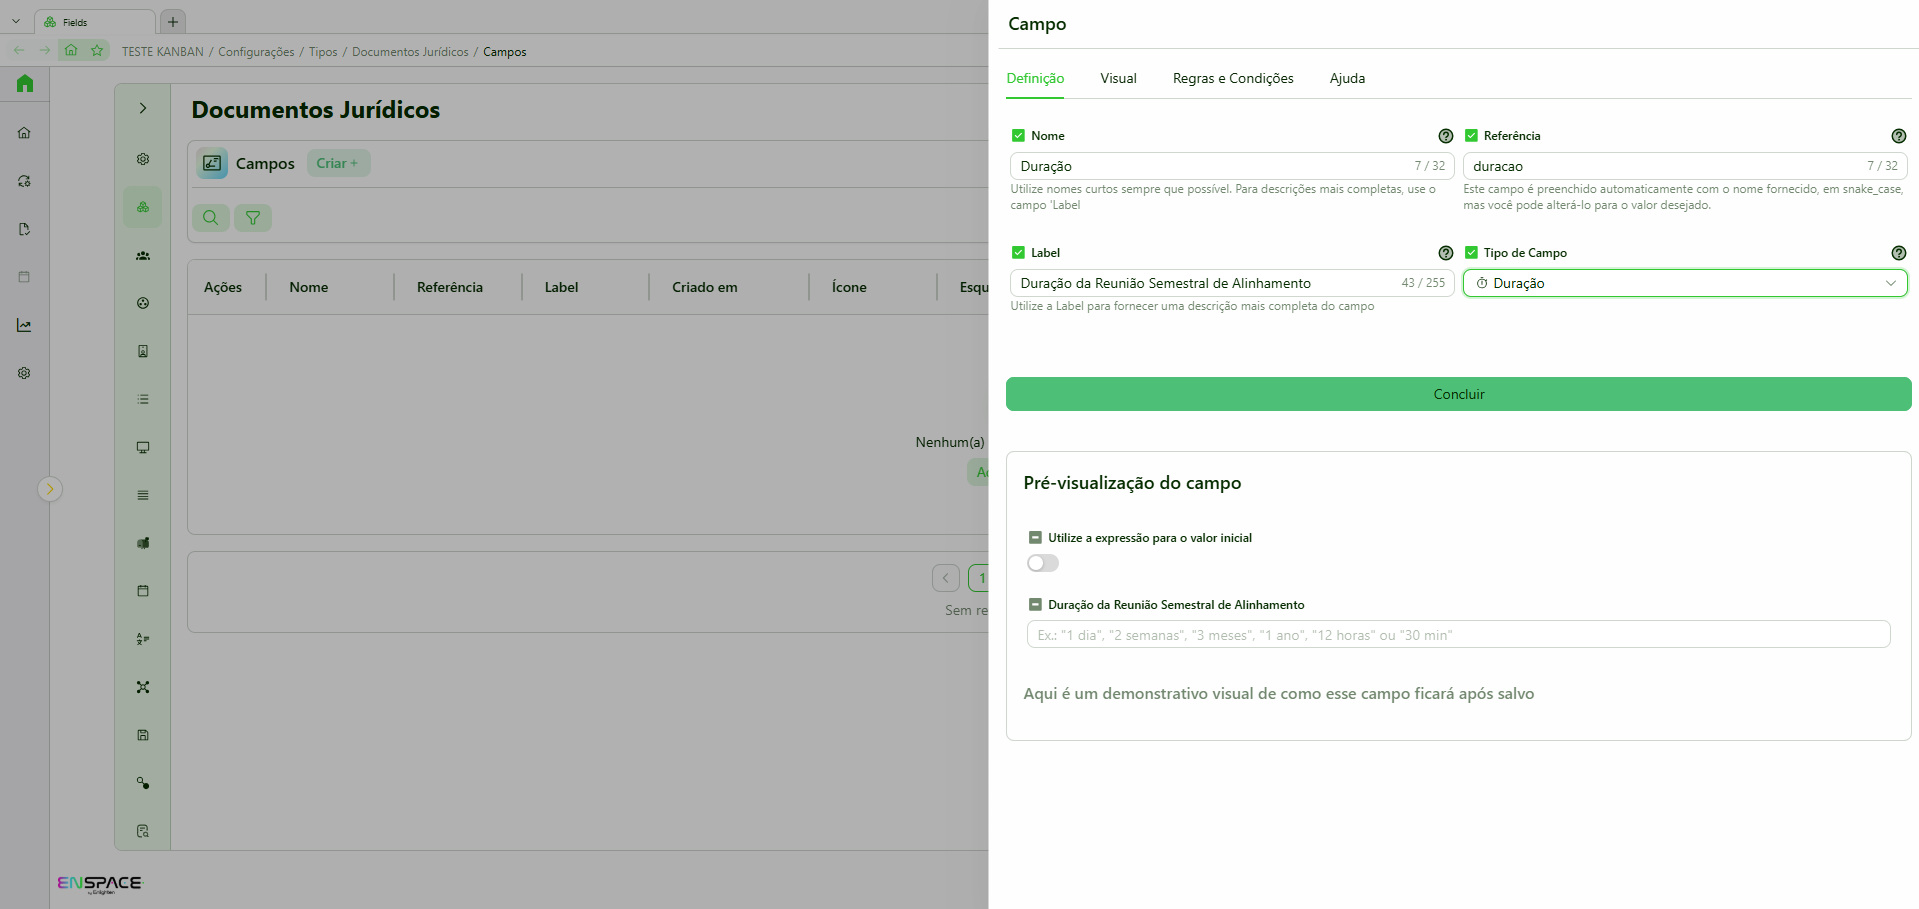The width and height of the screenshot is (1919, 909).
Task: Open help icon for the Referência field
Action: (x=1898, y=136)
